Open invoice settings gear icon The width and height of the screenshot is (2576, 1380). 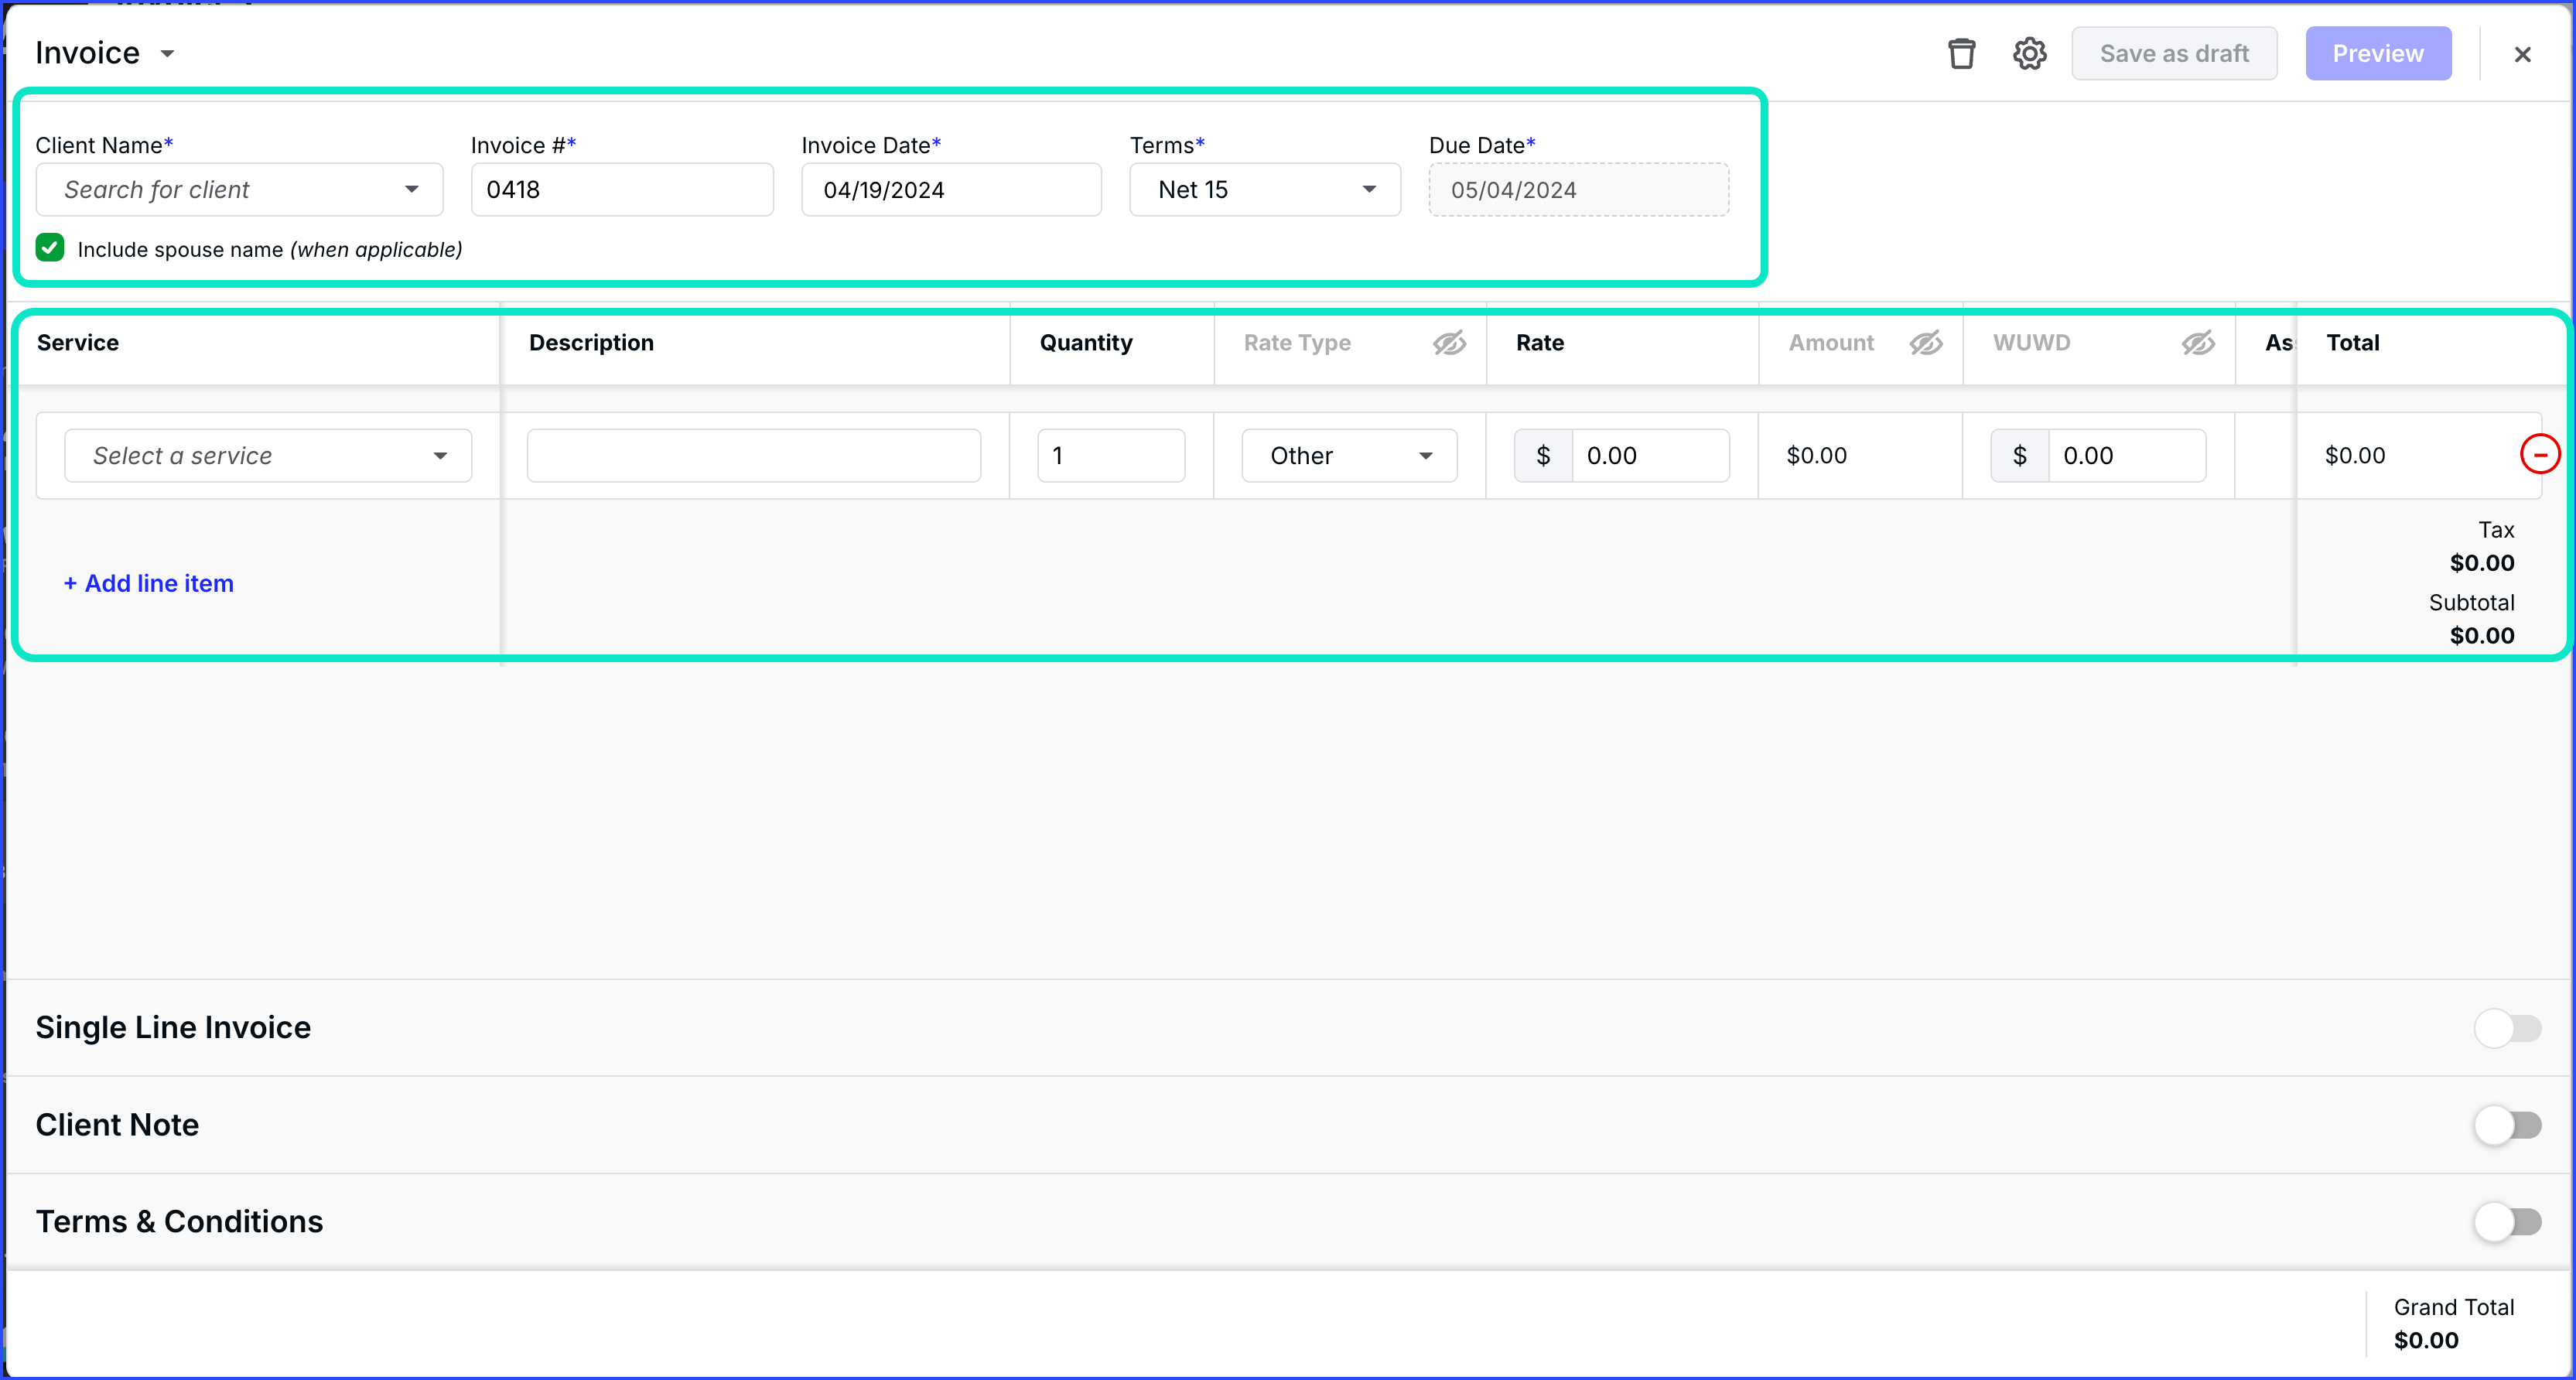click(2029, 54)
